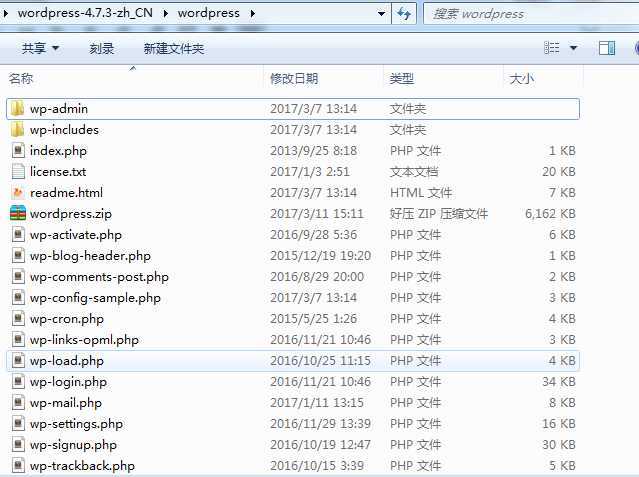Click the size value 34 KB

(559, 382)
